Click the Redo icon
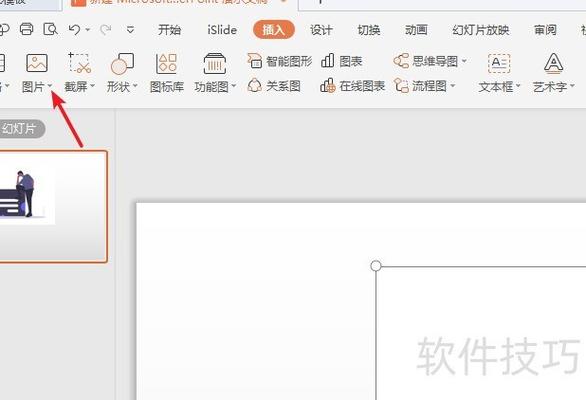Image resolution: width=586 pixels, height=400 pixels. tap(106, 30)
